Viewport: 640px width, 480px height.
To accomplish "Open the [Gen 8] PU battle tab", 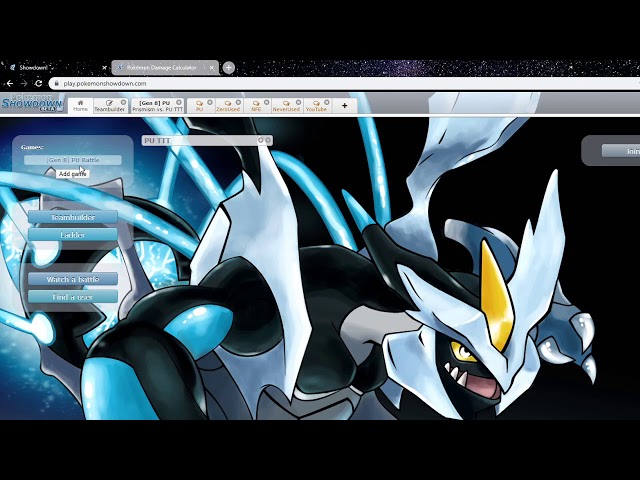I will [156, 106].
